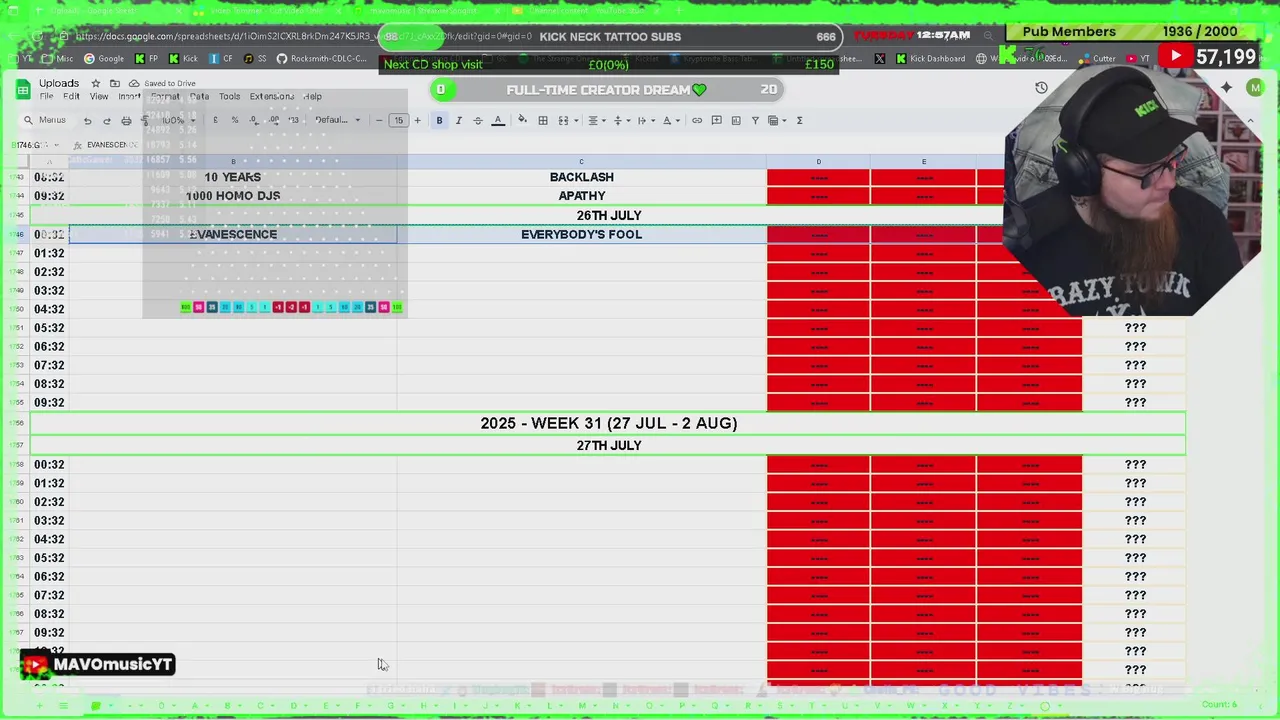This screenshot has height=720, width=1280.
Task: Toggle Strikethrough formatting
Action: [478, 120]
